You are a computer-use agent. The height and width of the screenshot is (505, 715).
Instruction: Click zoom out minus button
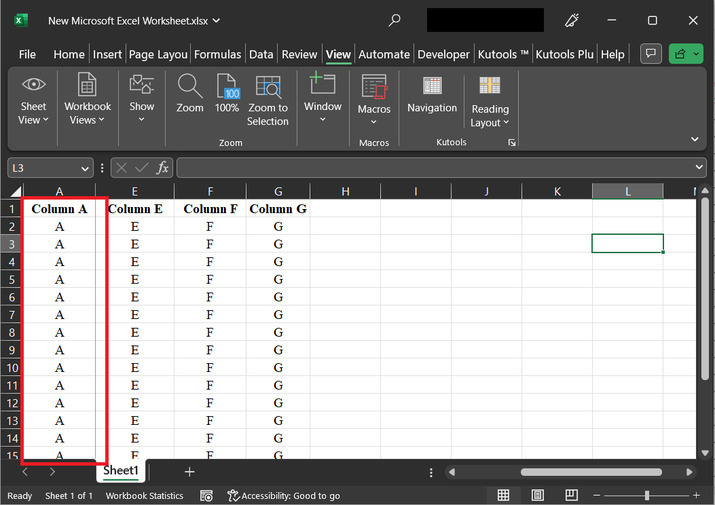(596, 495)
